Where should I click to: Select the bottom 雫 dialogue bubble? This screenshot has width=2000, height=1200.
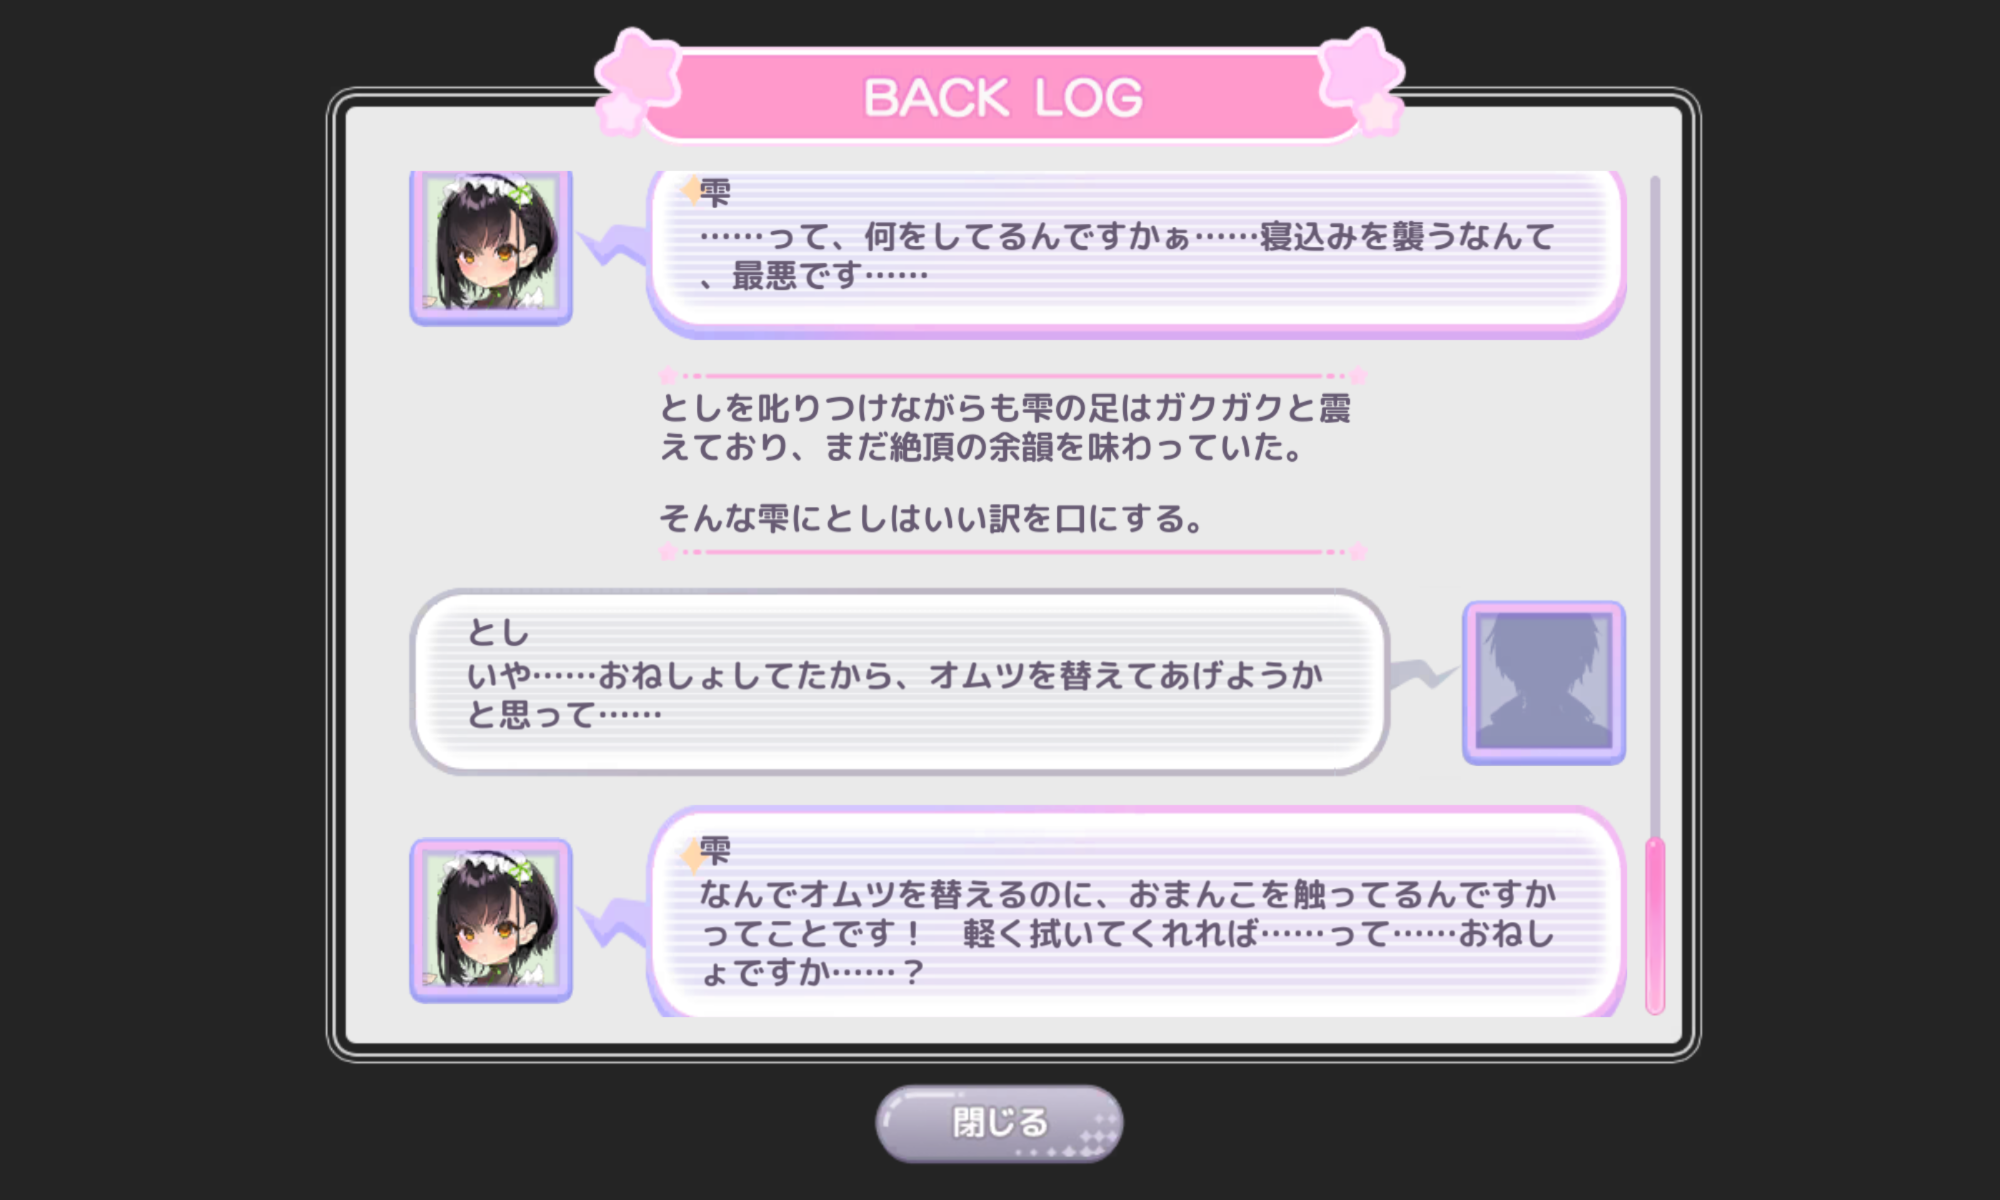click(1136, 912)
